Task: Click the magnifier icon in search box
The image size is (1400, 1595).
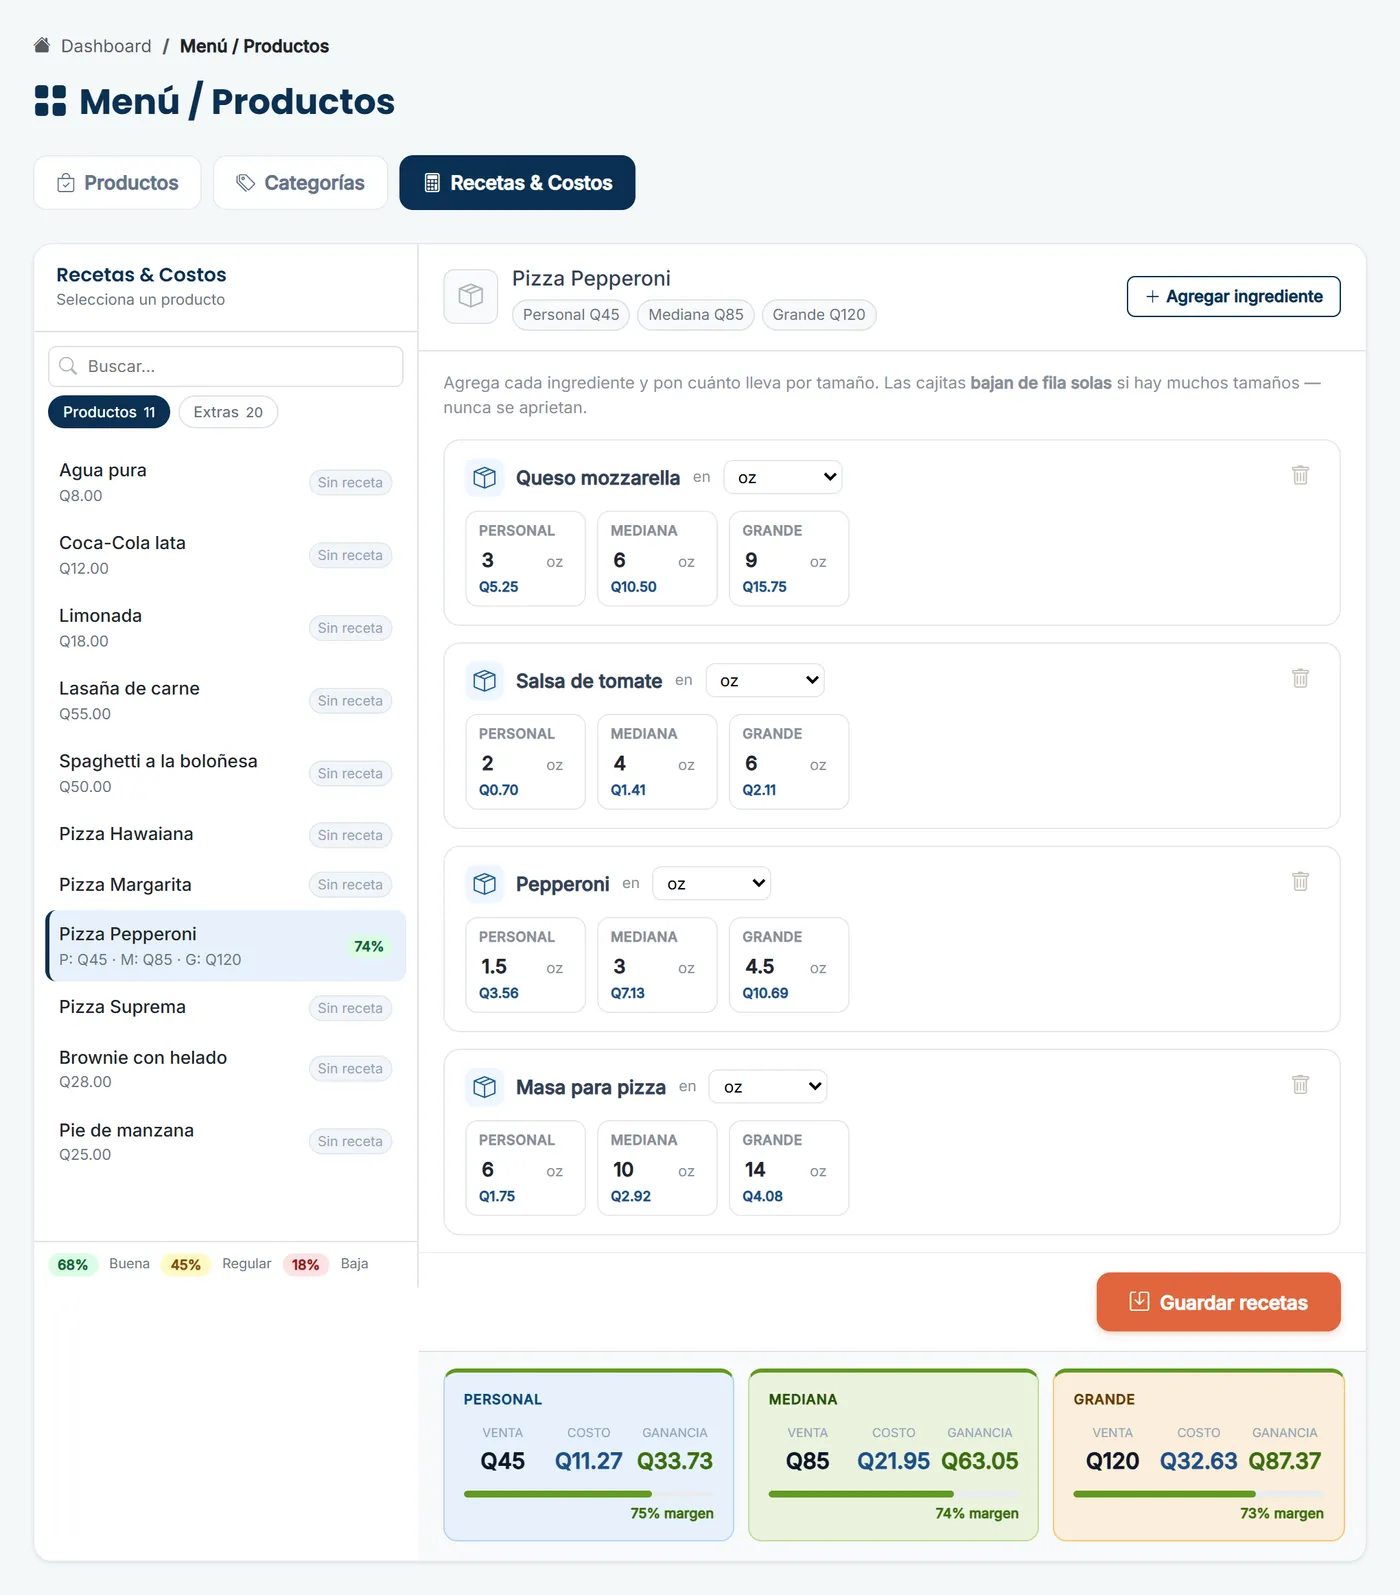Action: (x=68, y=366)
